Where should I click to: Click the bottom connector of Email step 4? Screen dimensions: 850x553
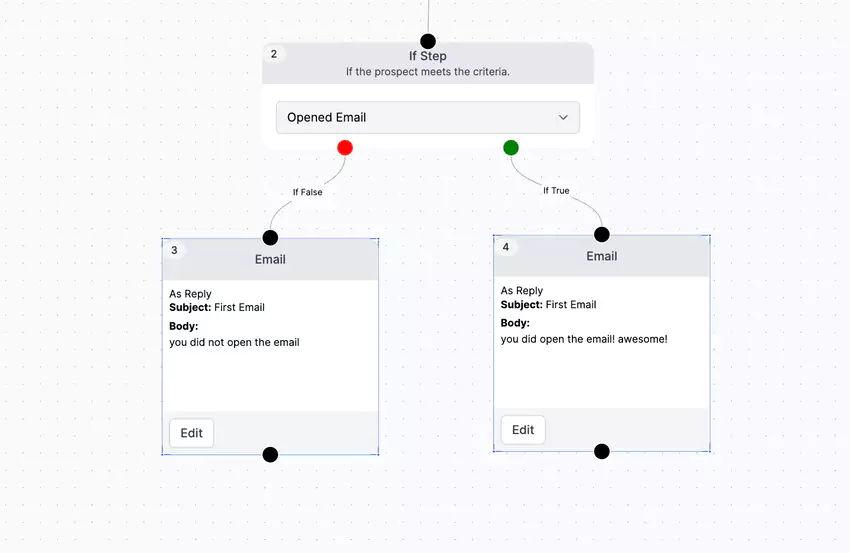pyautogui.click(x=602, y=451)
